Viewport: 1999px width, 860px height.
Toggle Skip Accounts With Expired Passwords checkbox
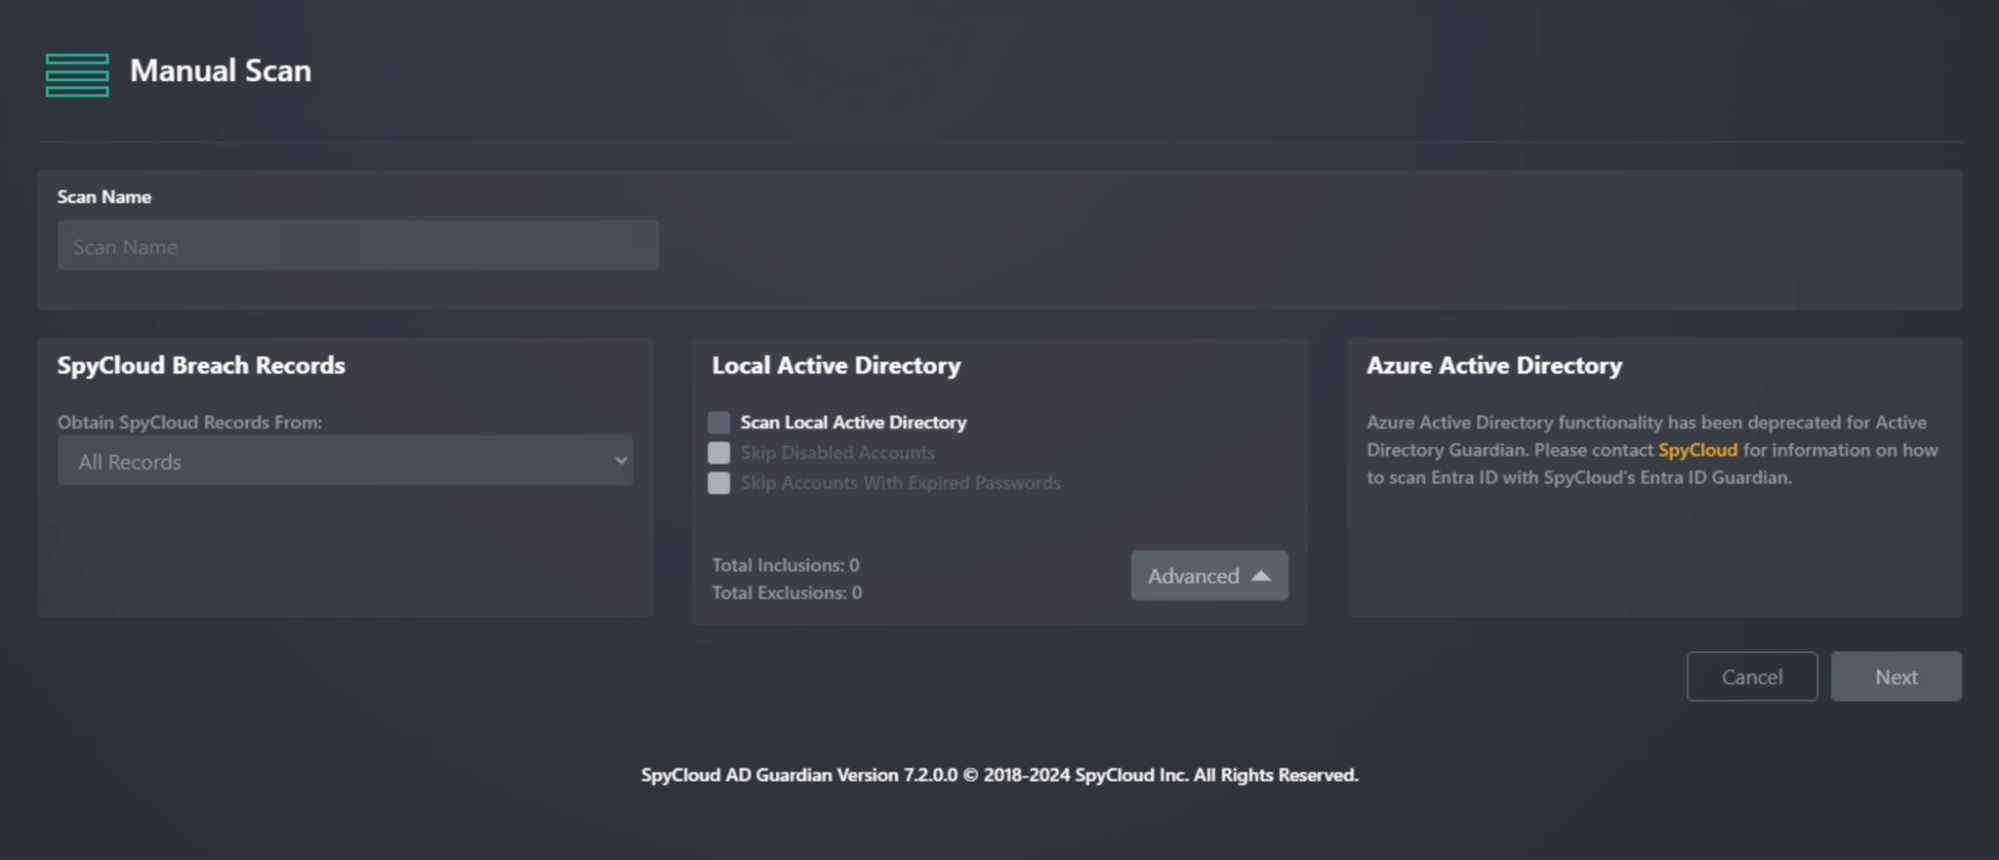719,483
